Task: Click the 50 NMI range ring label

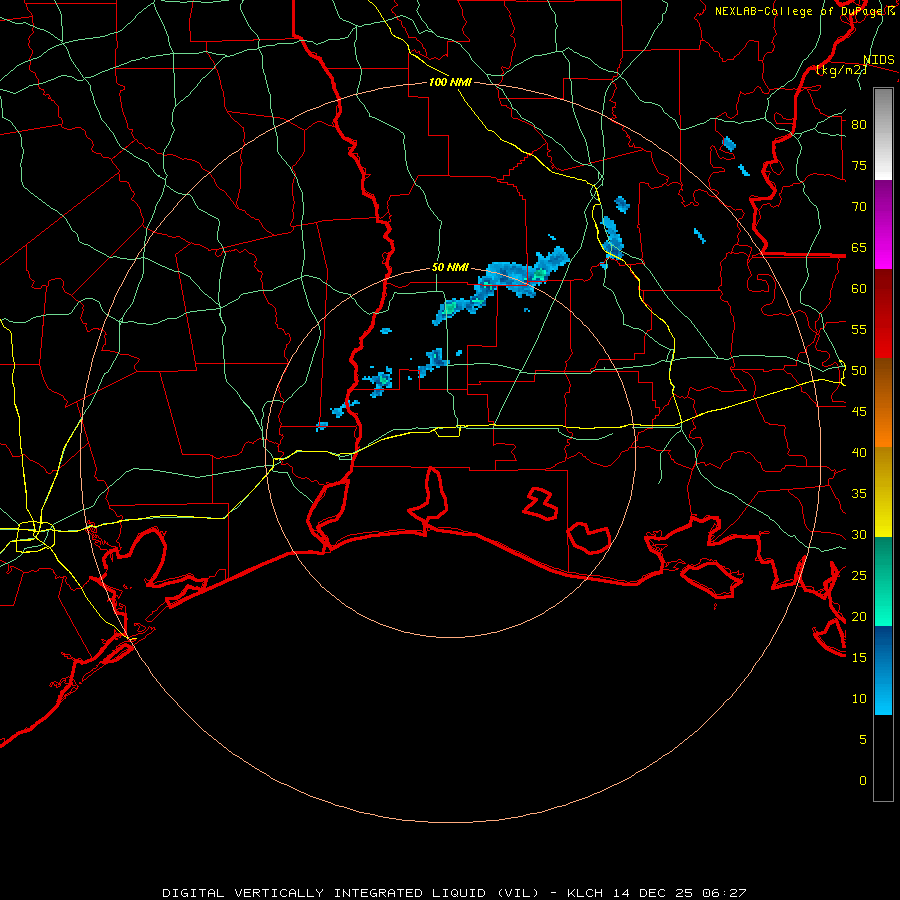Action: 450,267
